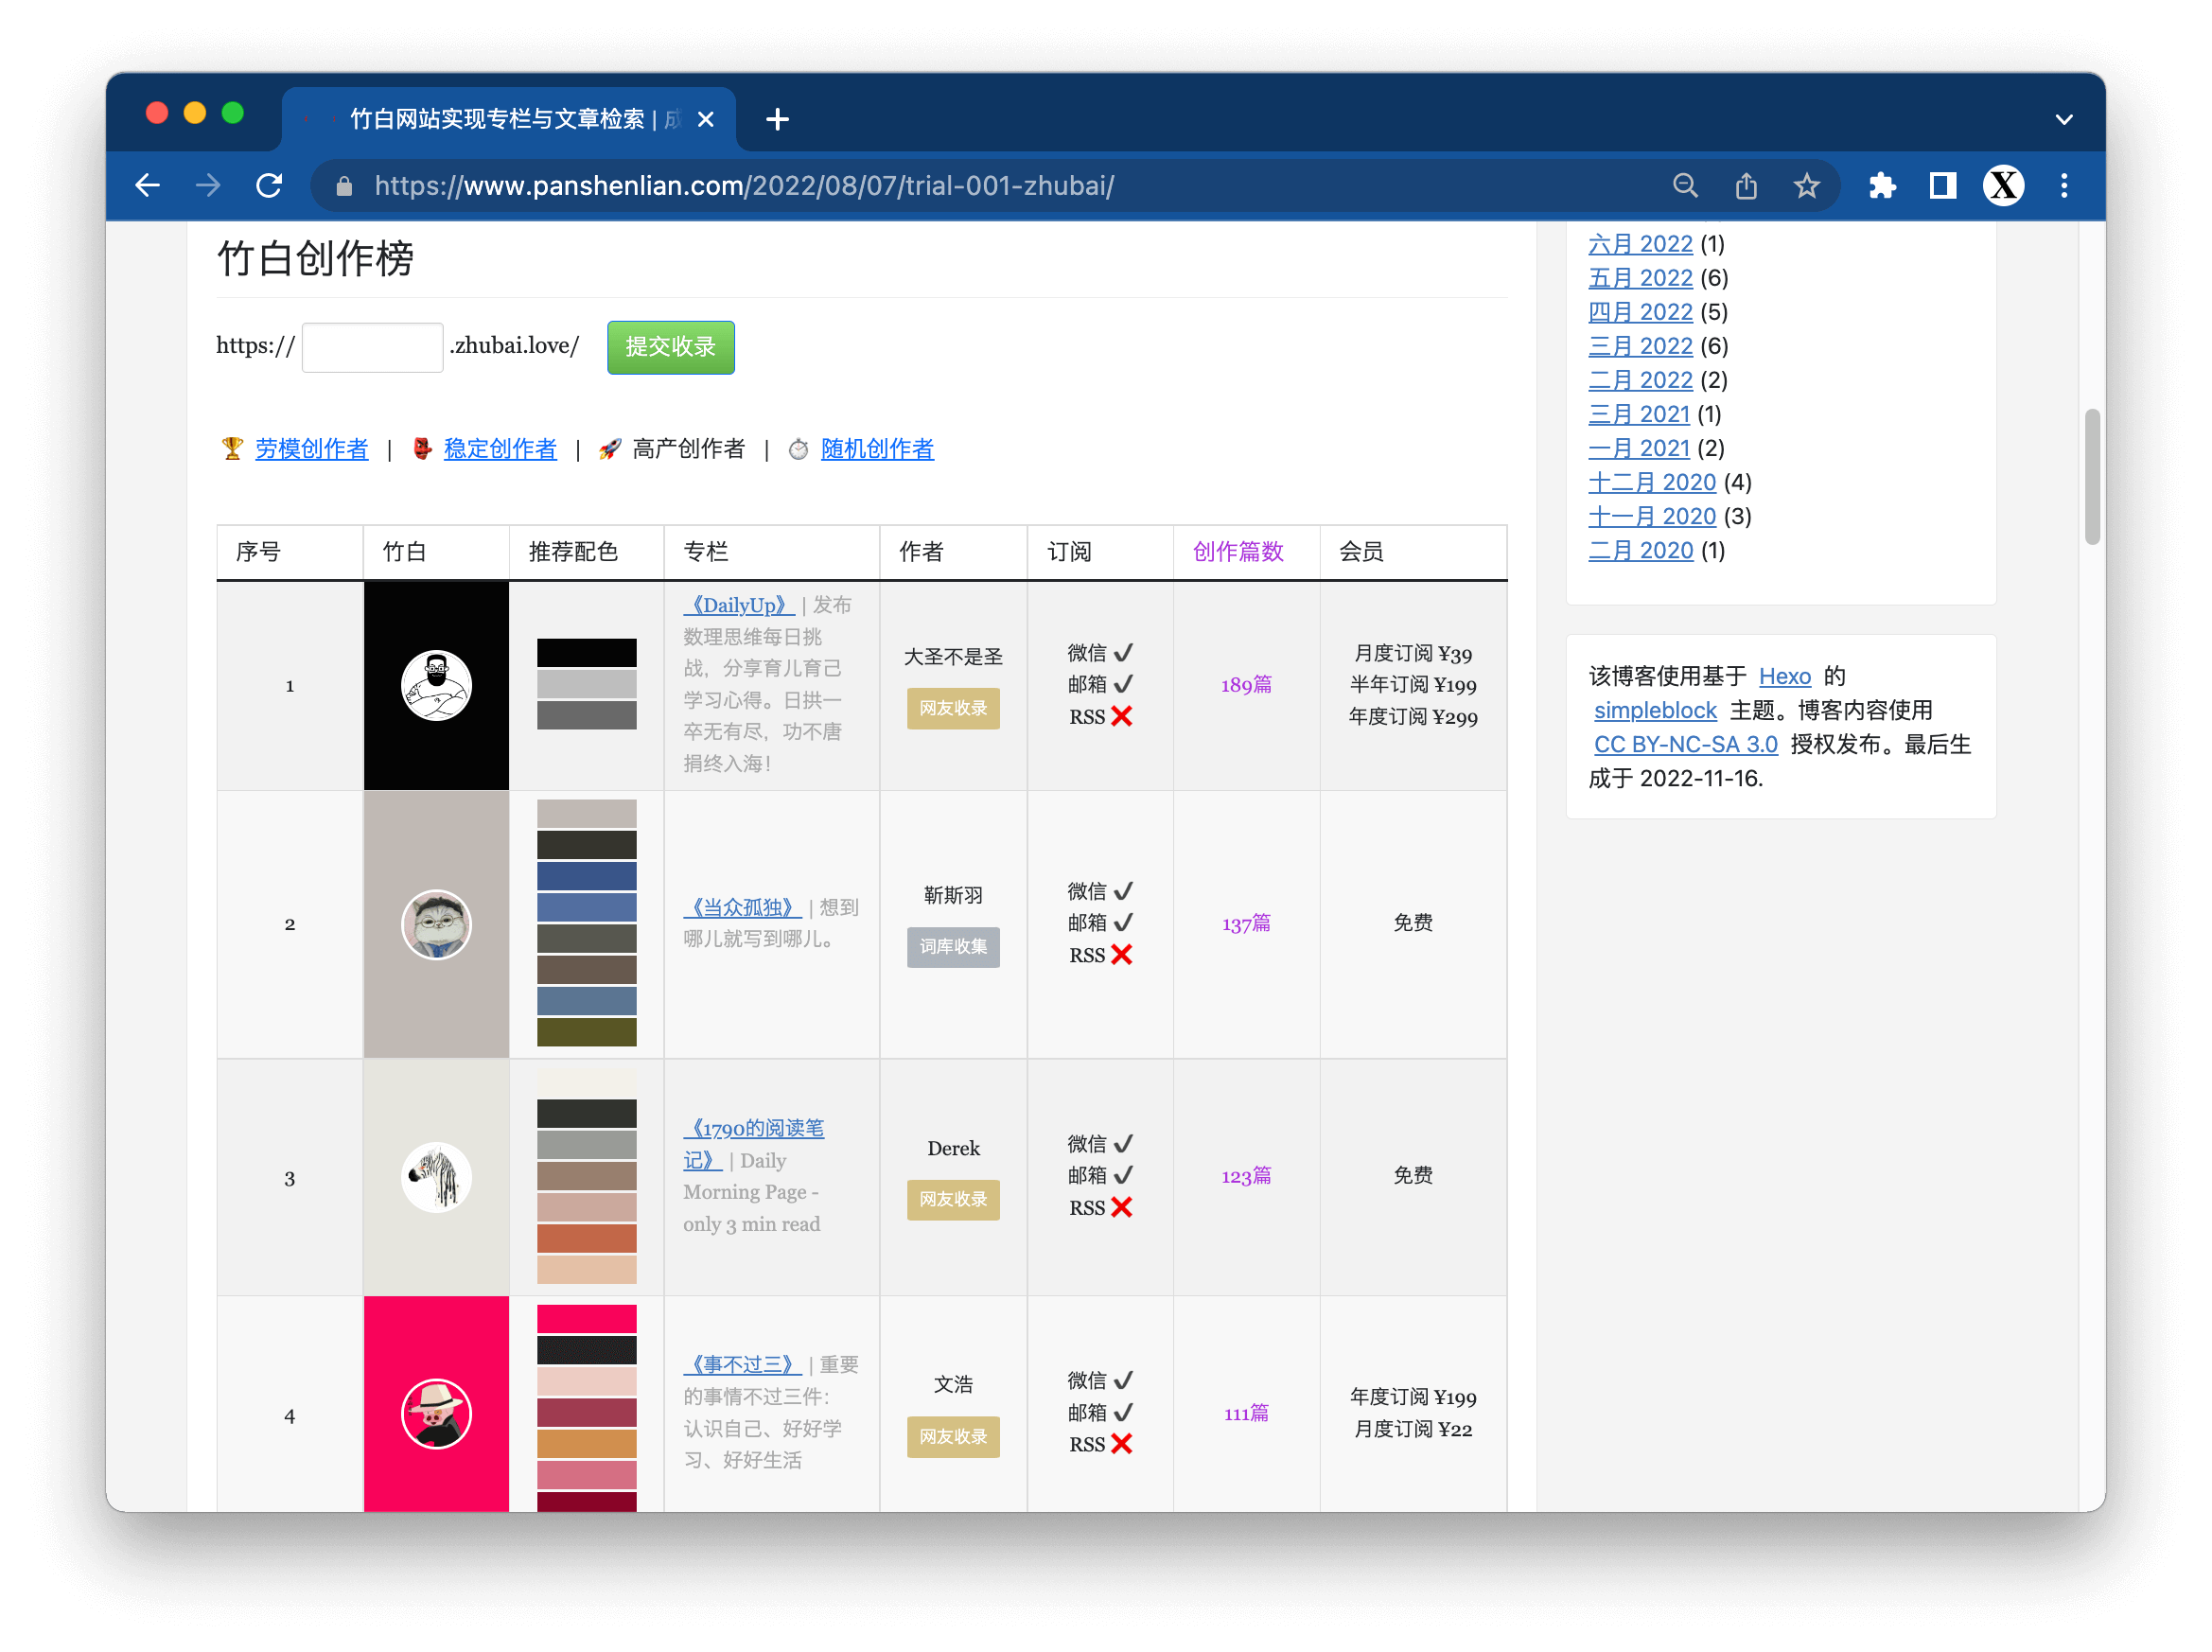Click the 123篇 article count
Image resolution: width=2212 pixels, height=1652 pixels.
click(1246, 1176)
